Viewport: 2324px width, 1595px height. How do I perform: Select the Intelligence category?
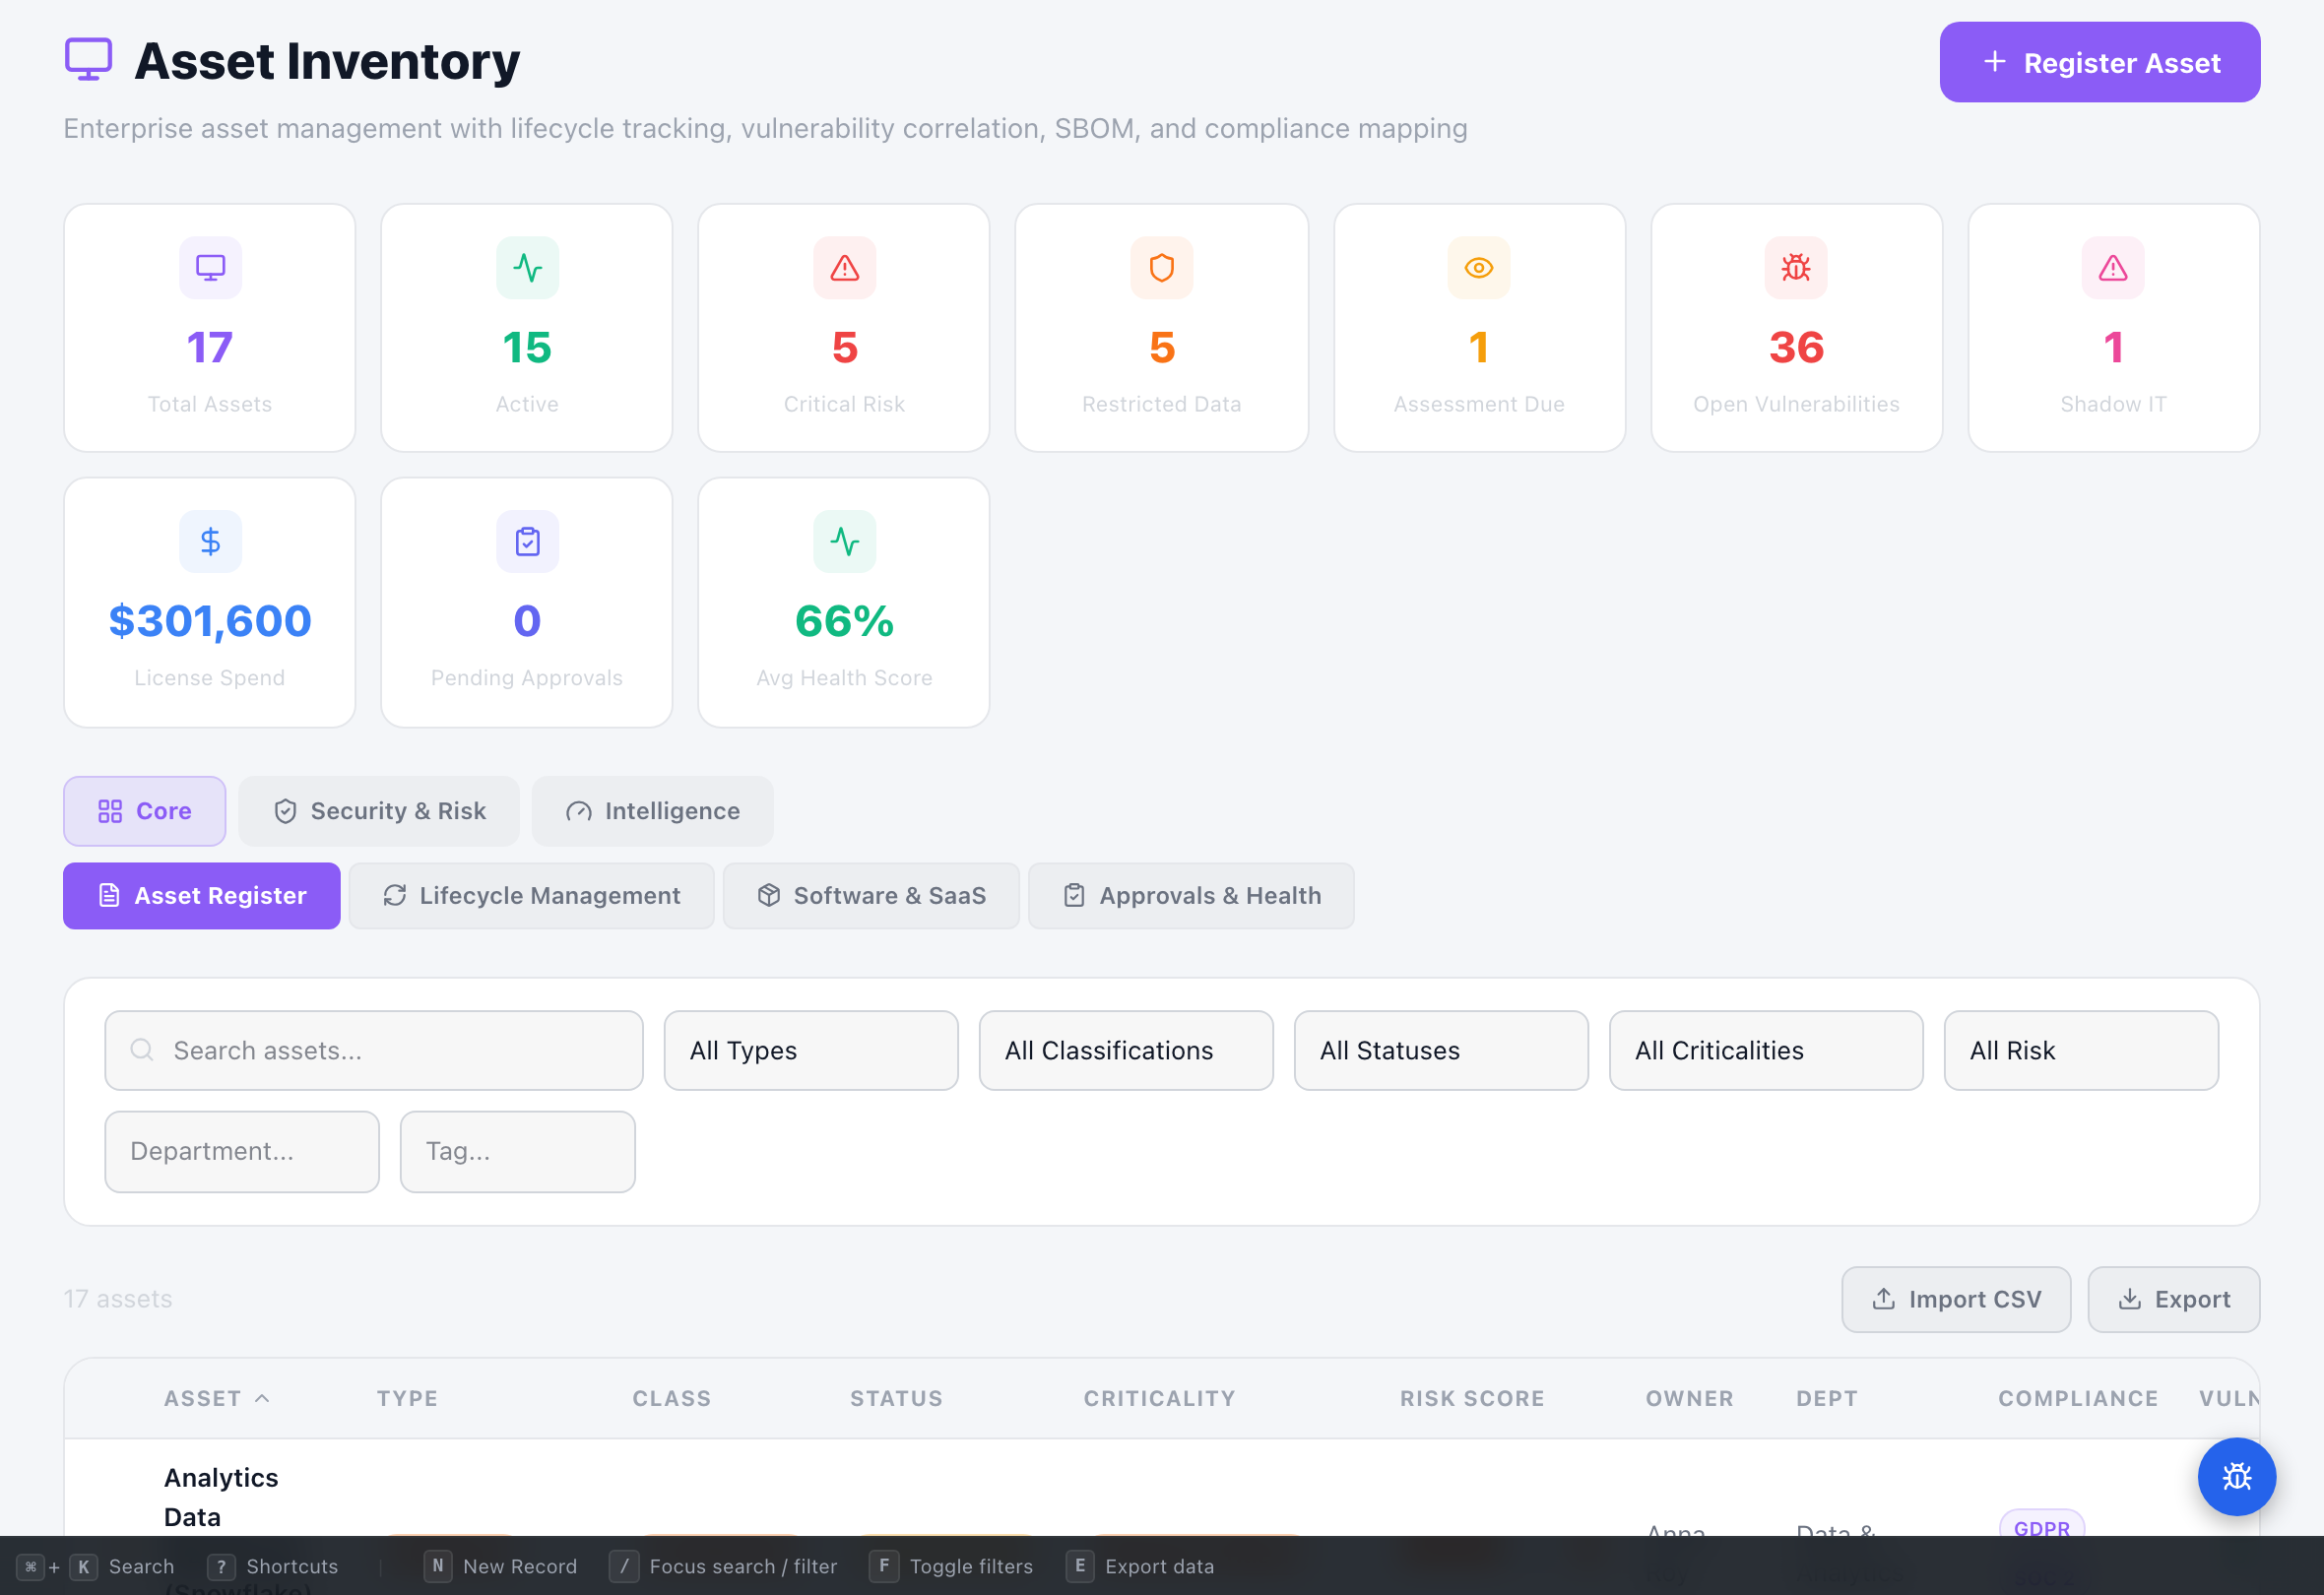click(652, 811)
